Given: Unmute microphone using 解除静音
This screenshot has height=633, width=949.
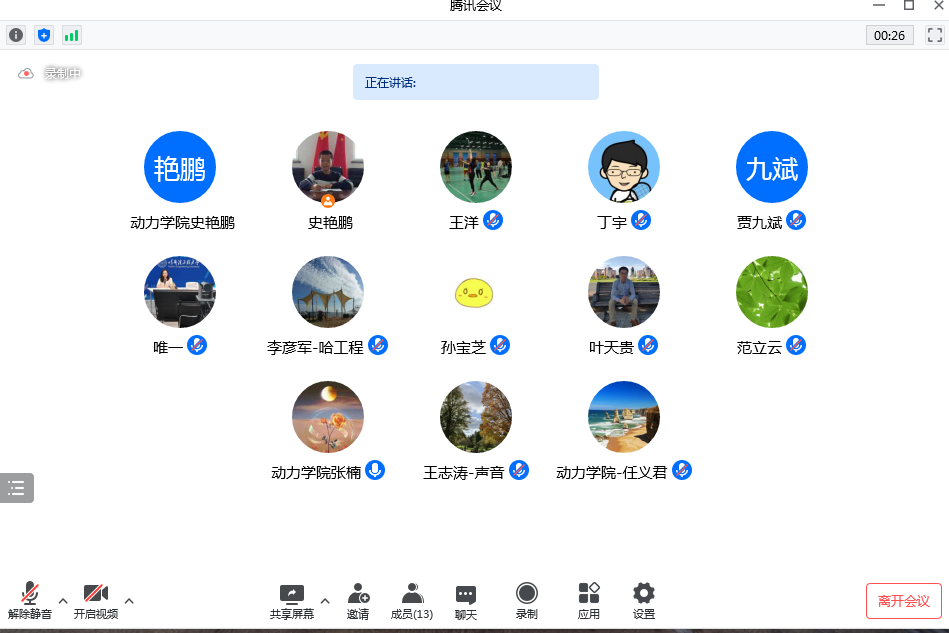Looking at the screenshot, I should (30, 601).
